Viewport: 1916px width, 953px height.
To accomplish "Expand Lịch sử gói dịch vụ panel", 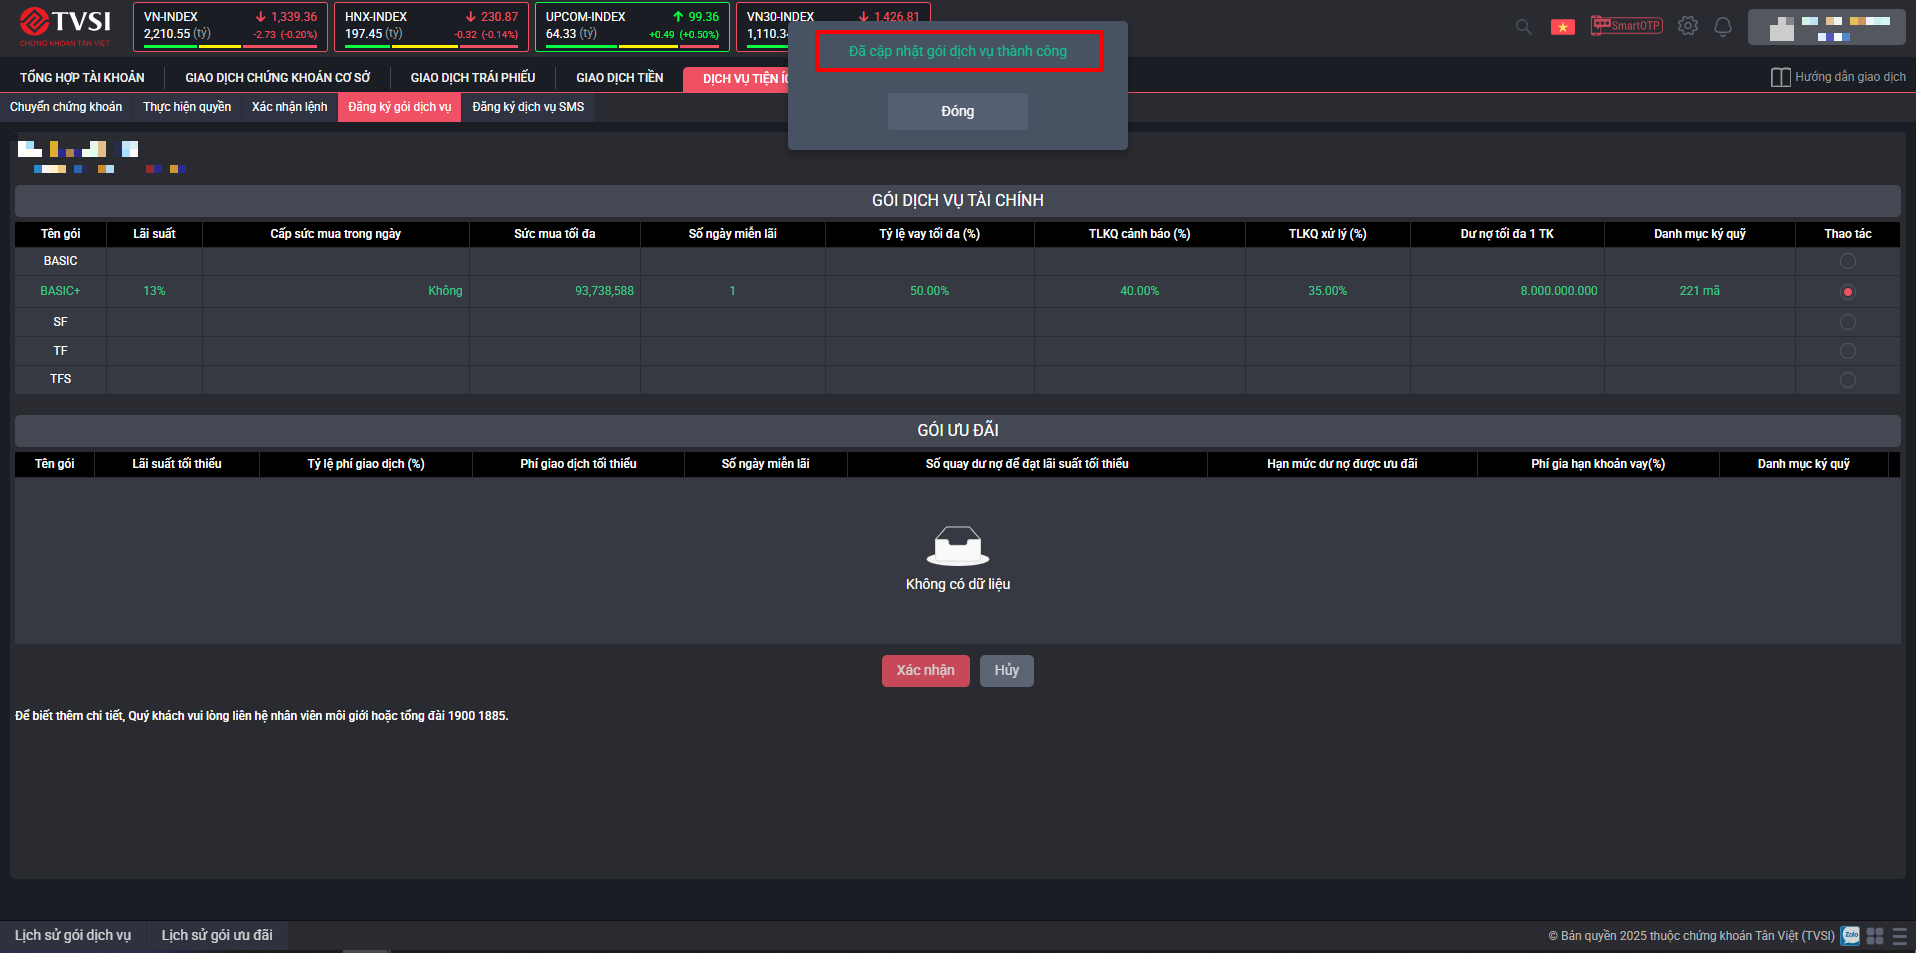I will [x=73, y=935].
